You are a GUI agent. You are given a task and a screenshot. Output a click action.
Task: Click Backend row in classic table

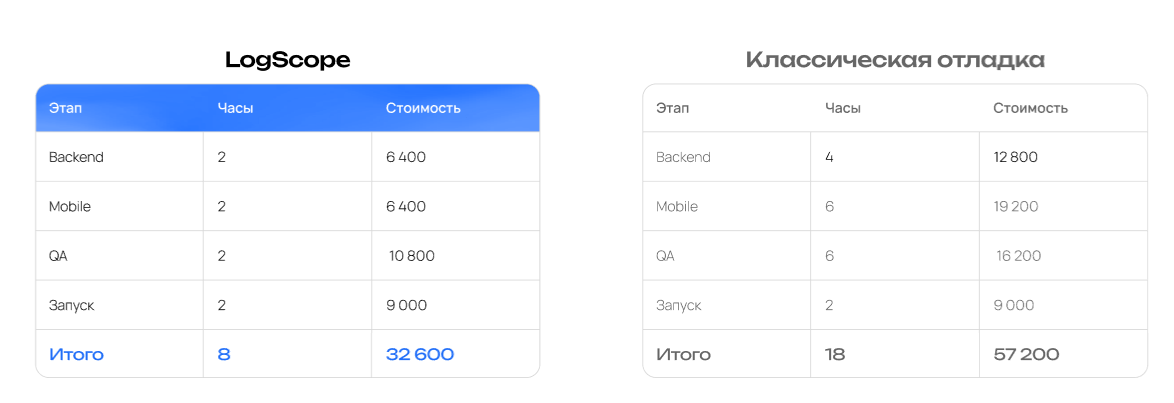click(x=683, y=157)
